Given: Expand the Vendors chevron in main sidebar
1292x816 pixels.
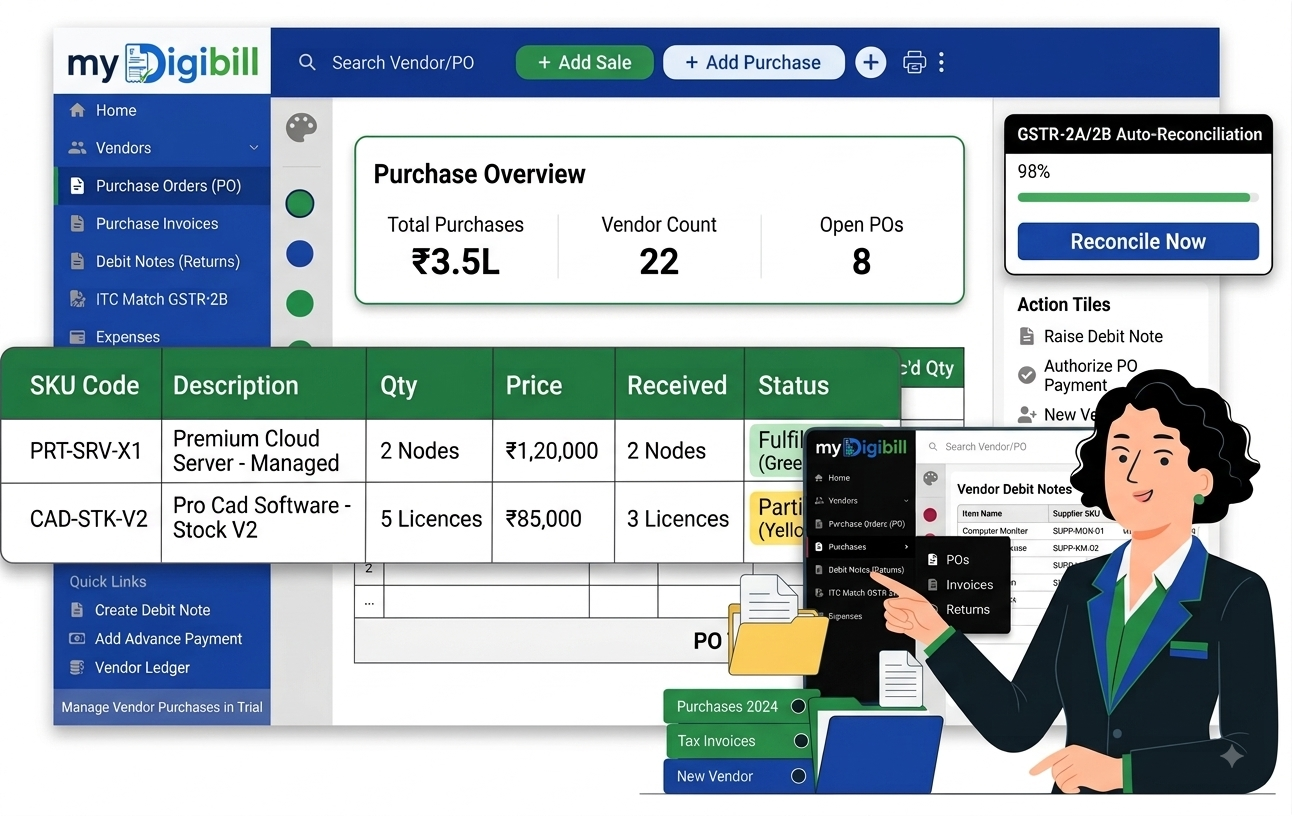Looking at the screenshot, I should click(254, 148).
